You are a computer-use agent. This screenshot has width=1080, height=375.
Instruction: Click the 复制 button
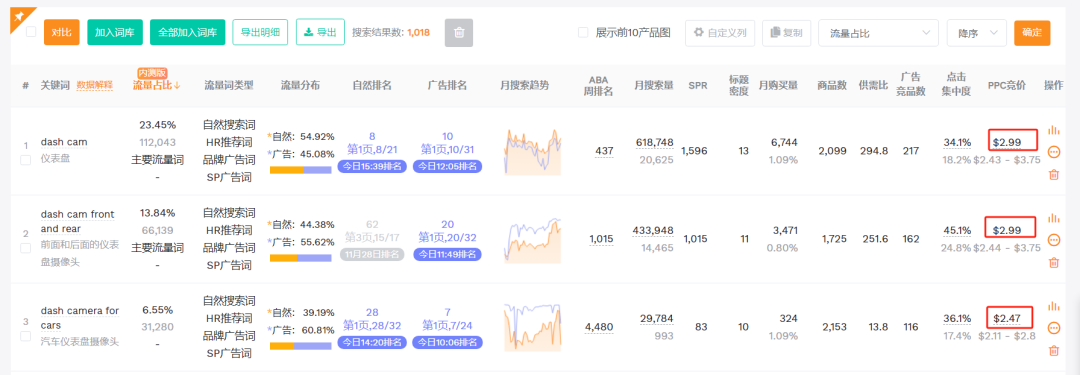(787, 32)
